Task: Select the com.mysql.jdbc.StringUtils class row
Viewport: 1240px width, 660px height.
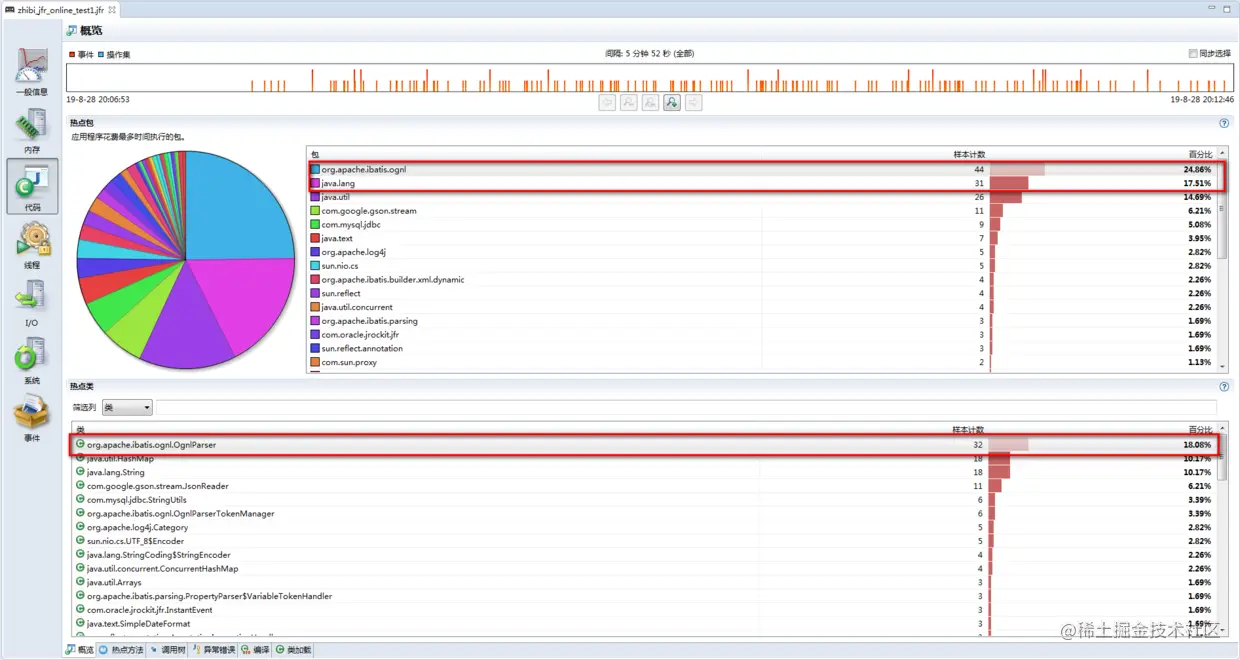Action: point(645,500)
